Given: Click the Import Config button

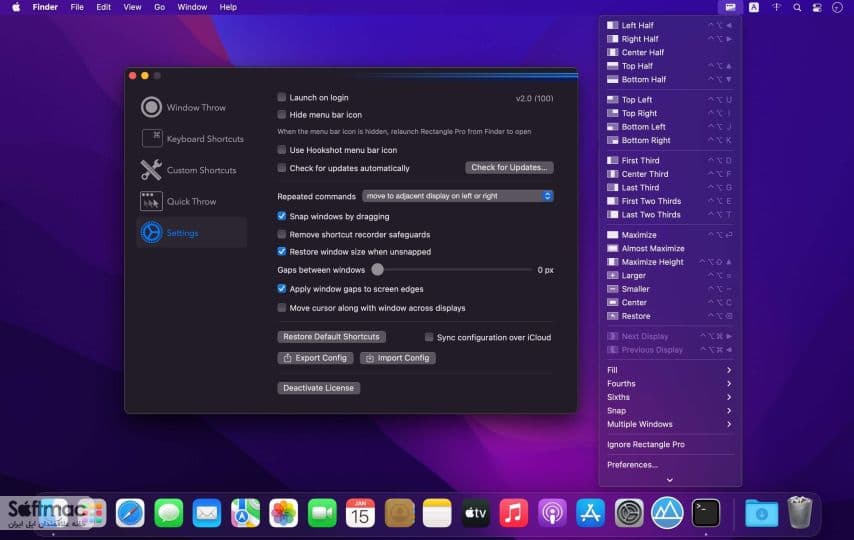Looking at the screenshot, I should pos(398,358).
